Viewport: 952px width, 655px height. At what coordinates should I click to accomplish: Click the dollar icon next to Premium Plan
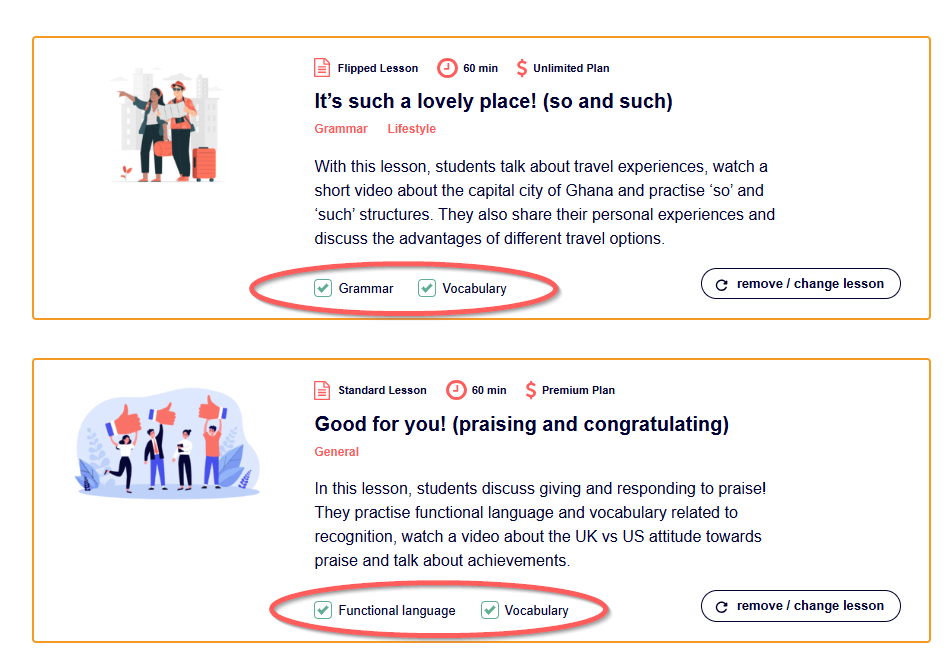point(531,390)
